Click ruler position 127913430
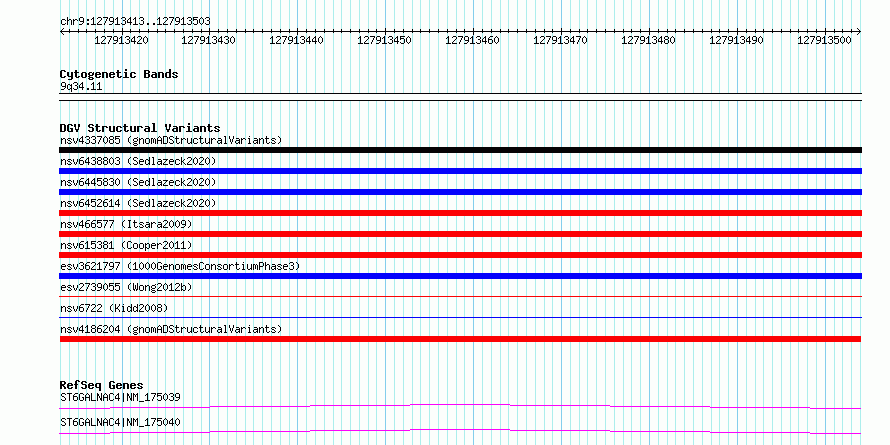 (x=209, y=40)
